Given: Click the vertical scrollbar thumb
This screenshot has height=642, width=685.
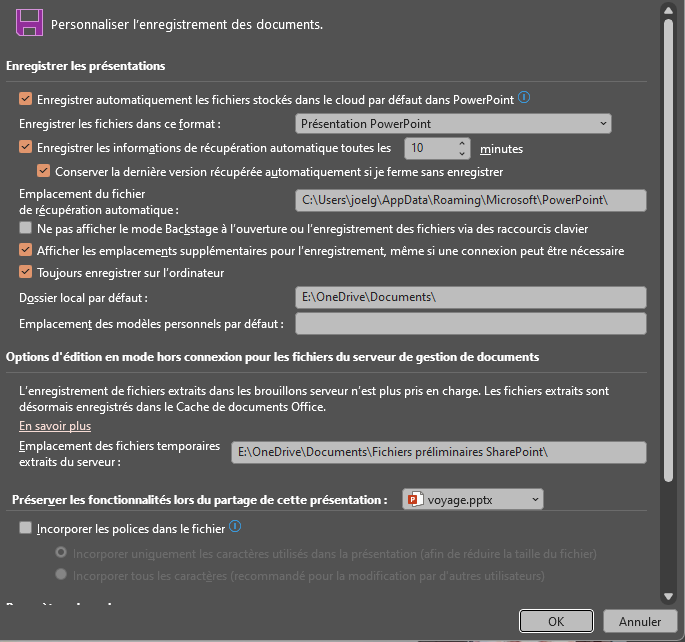Looking at the screenshot, I should click(x=668, y=250).
